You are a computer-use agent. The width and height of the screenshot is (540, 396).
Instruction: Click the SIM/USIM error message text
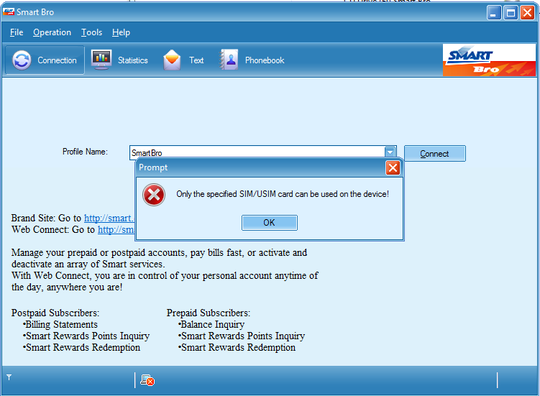point(282,194)
